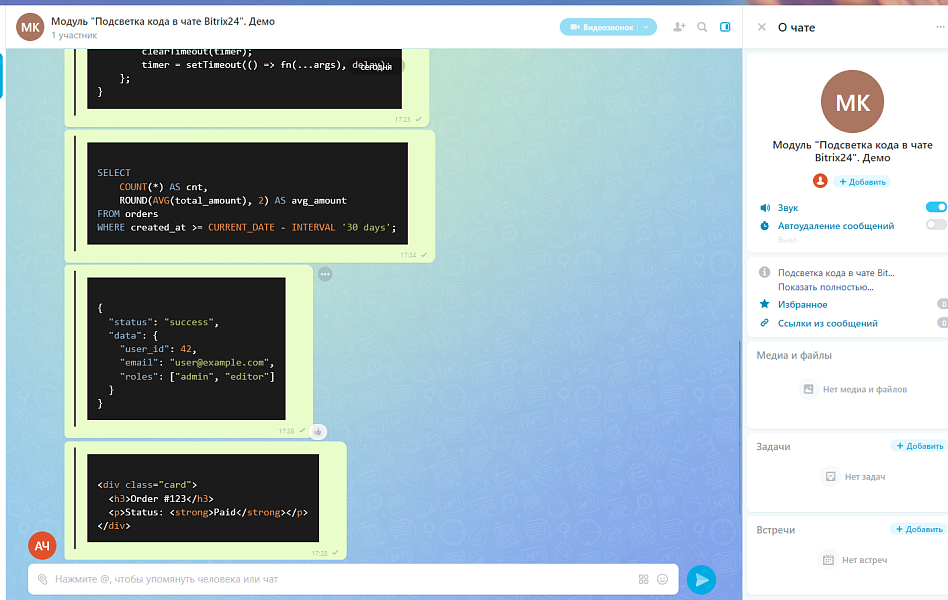Click 'Показать полностью...' link

825,287
